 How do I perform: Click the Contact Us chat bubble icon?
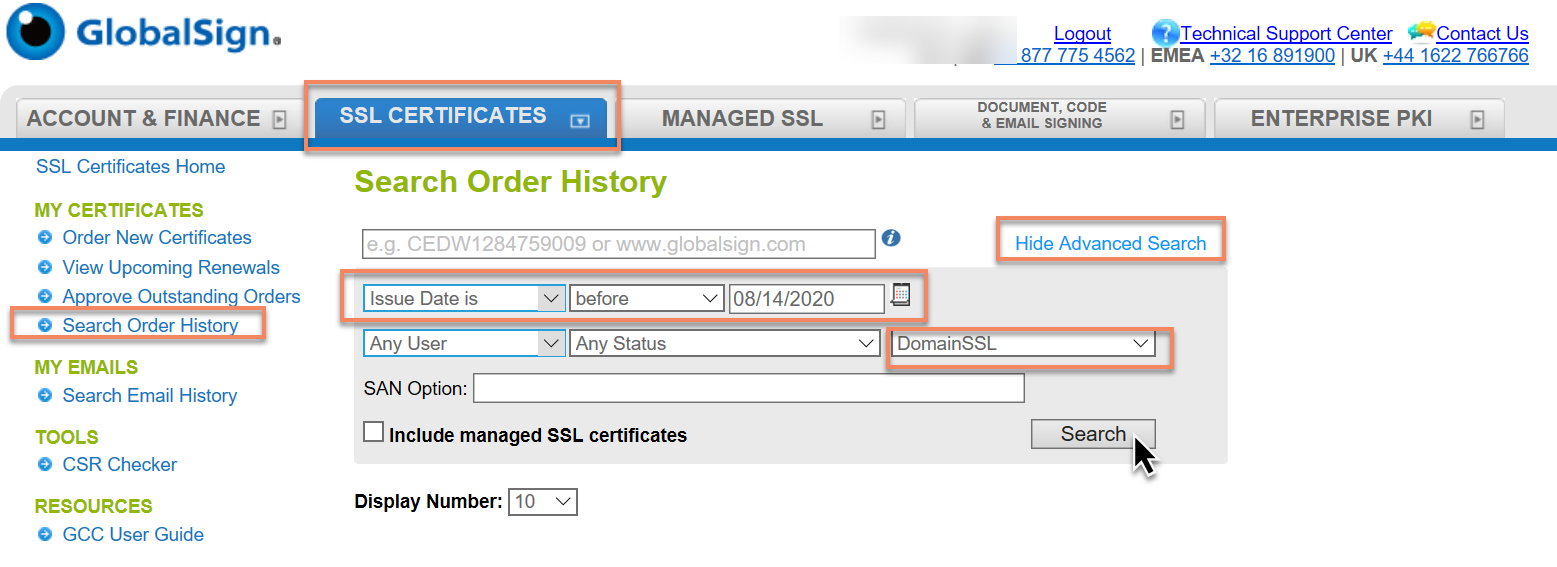(1421, 33)
